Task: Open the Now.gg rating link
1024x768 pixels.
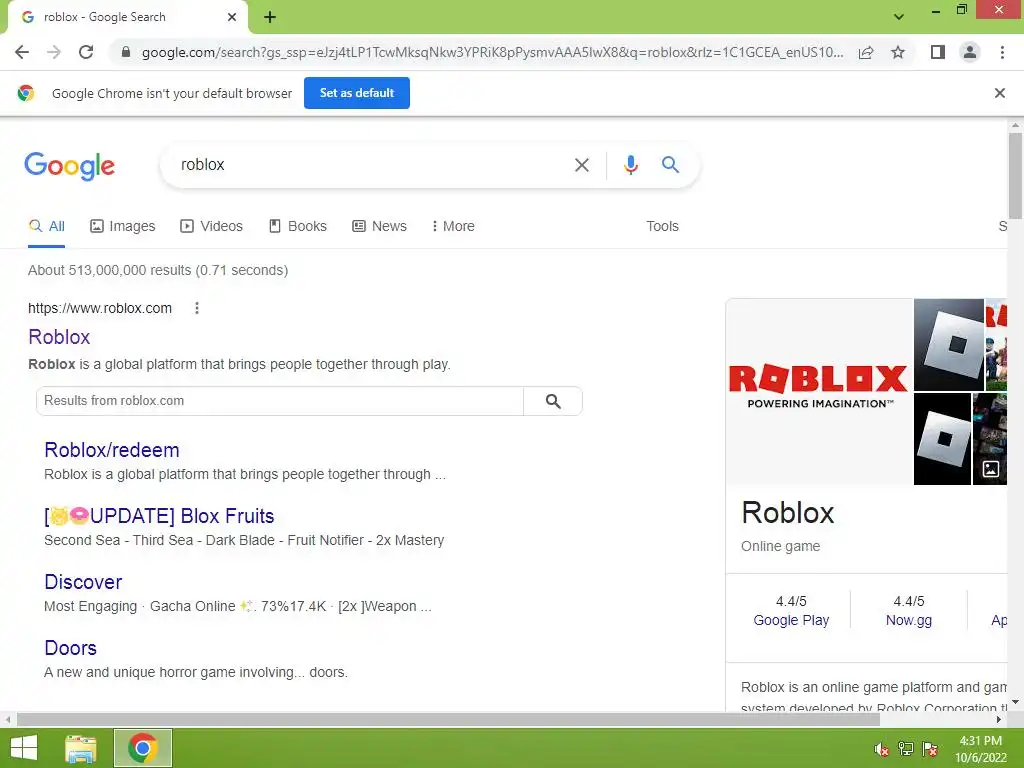Action: pos(908,620)
